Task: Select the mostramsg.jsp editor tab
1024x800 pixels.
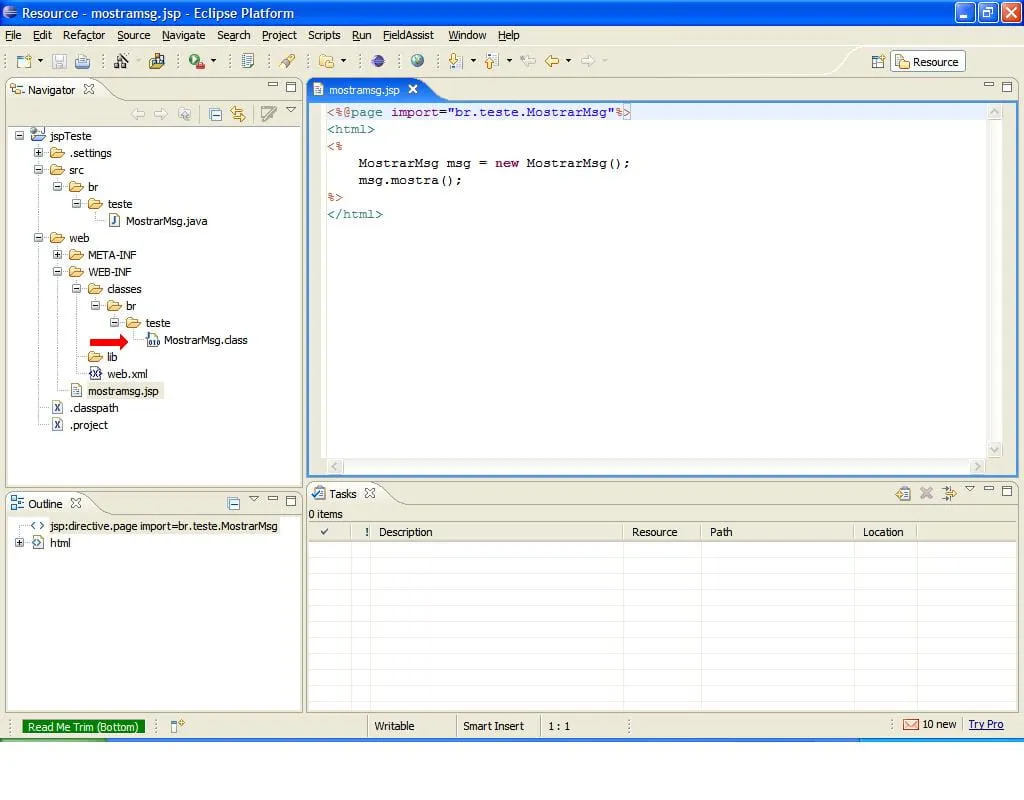Action: pyautogui.click(x=364, y=89)
